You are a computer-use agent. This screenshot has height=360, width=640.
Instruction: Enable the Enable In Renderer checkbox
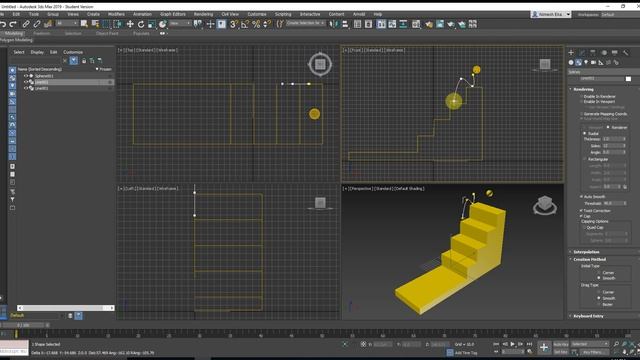[582, 96]
